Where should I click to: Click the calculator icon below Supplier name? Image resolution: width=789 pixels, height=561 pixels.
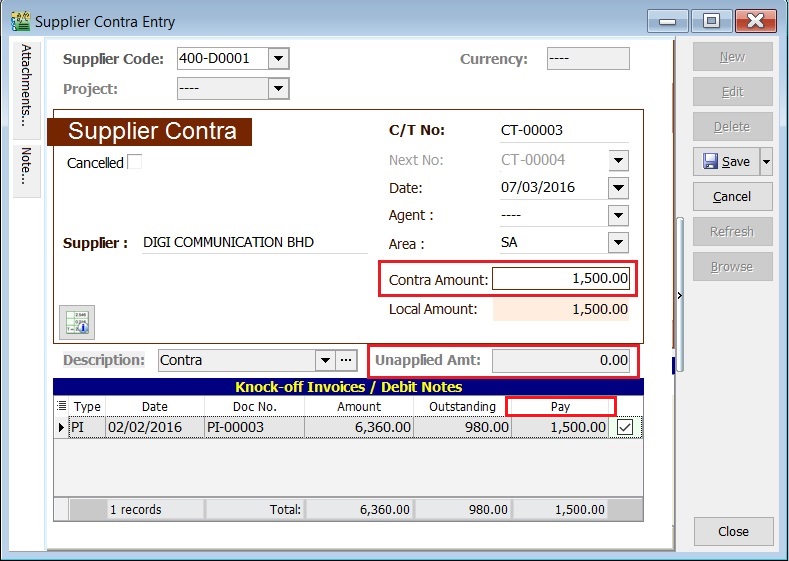click(x=77, y=322)
